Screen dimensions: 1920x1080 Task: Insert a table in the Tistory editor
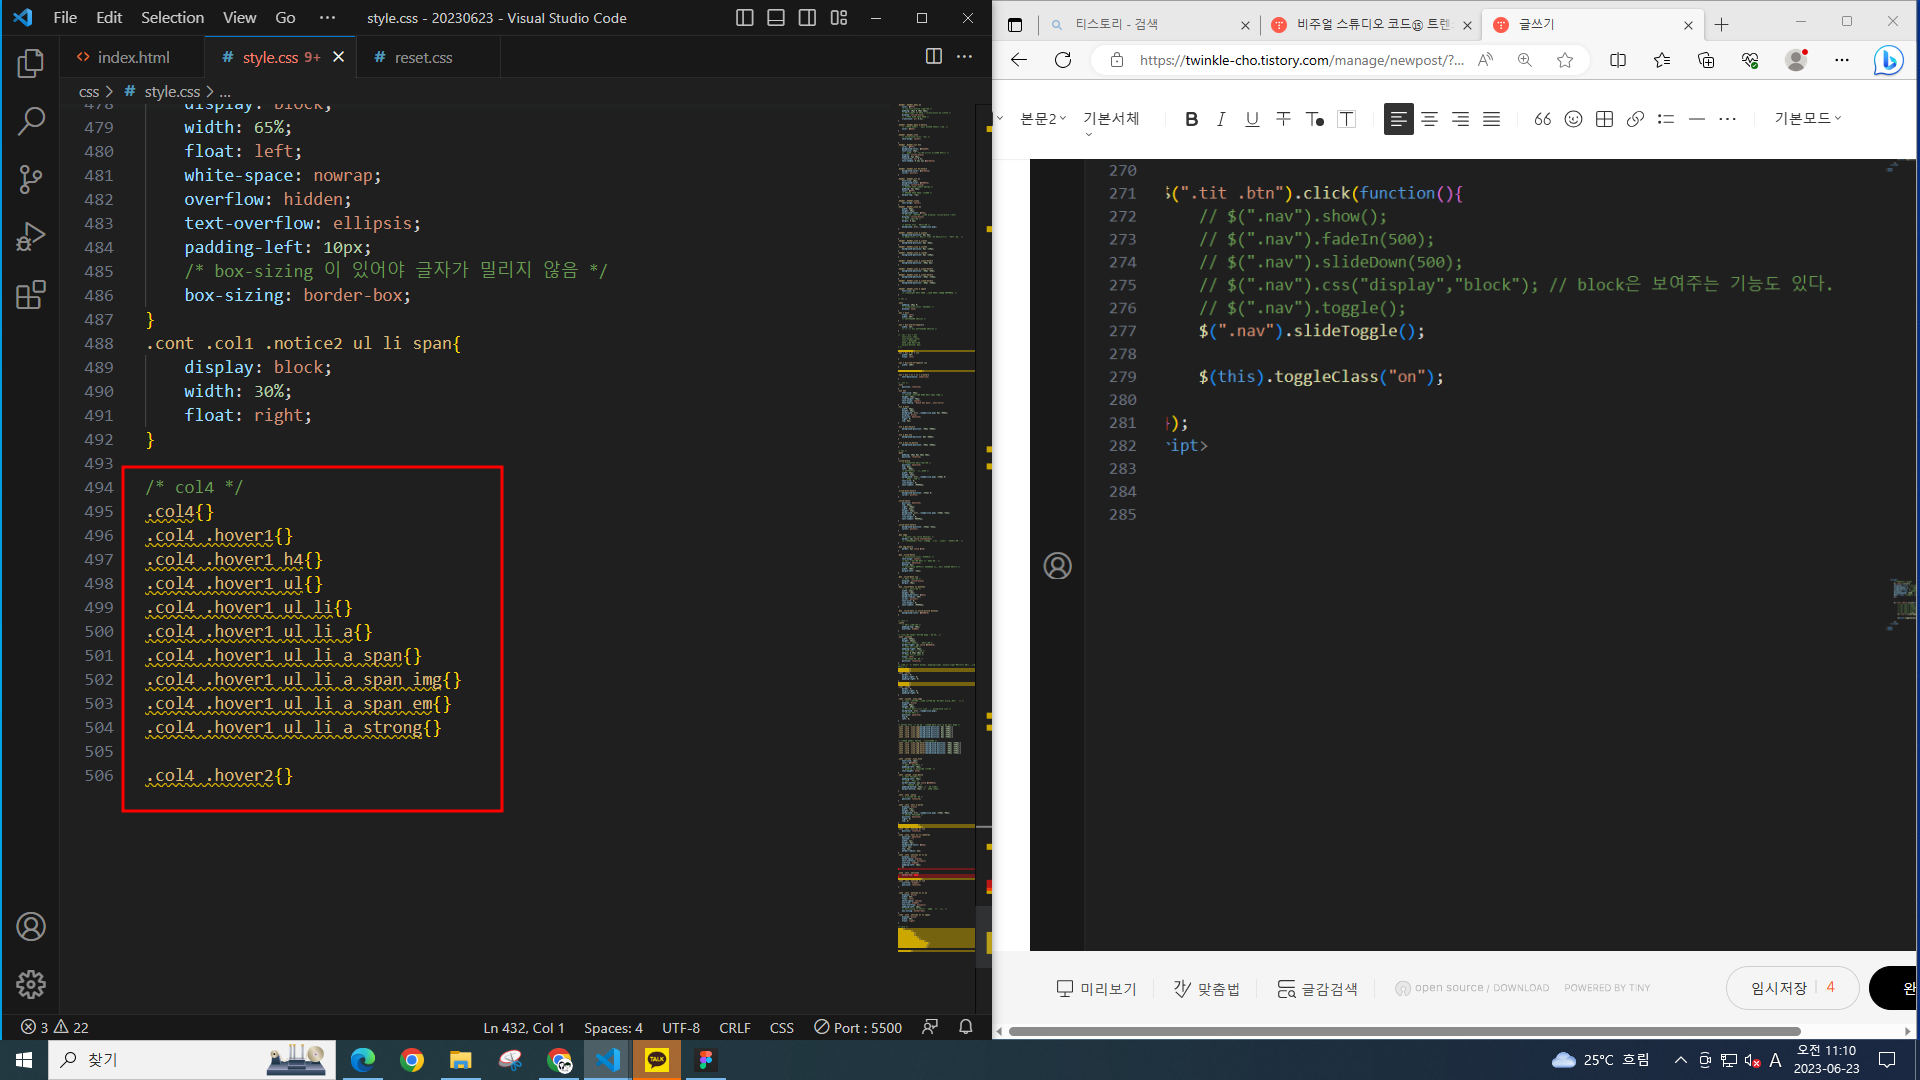pos(1604,119)
